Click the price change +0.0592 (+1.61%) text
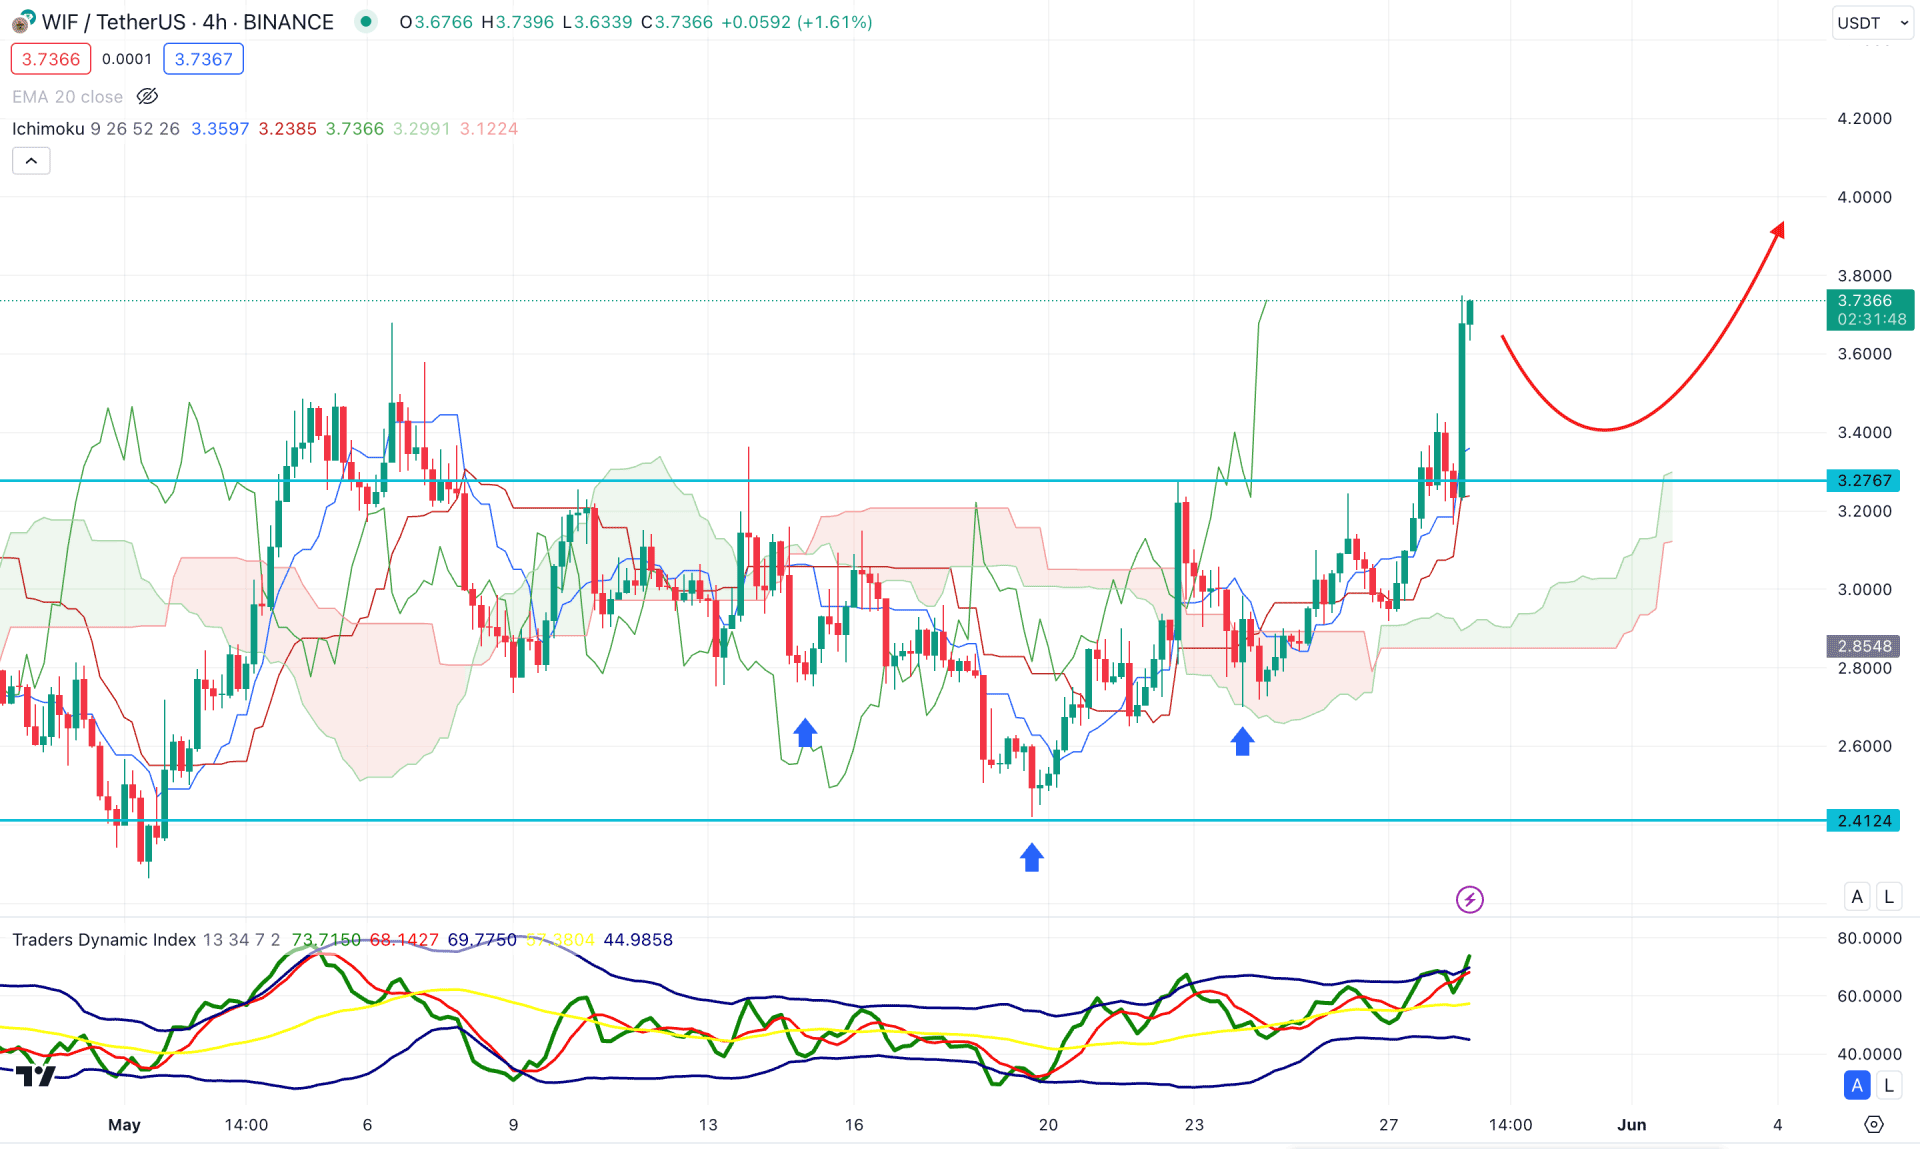Image resolution: width=1920 pixels, height=1149 pixels. (x=796, y=21)
